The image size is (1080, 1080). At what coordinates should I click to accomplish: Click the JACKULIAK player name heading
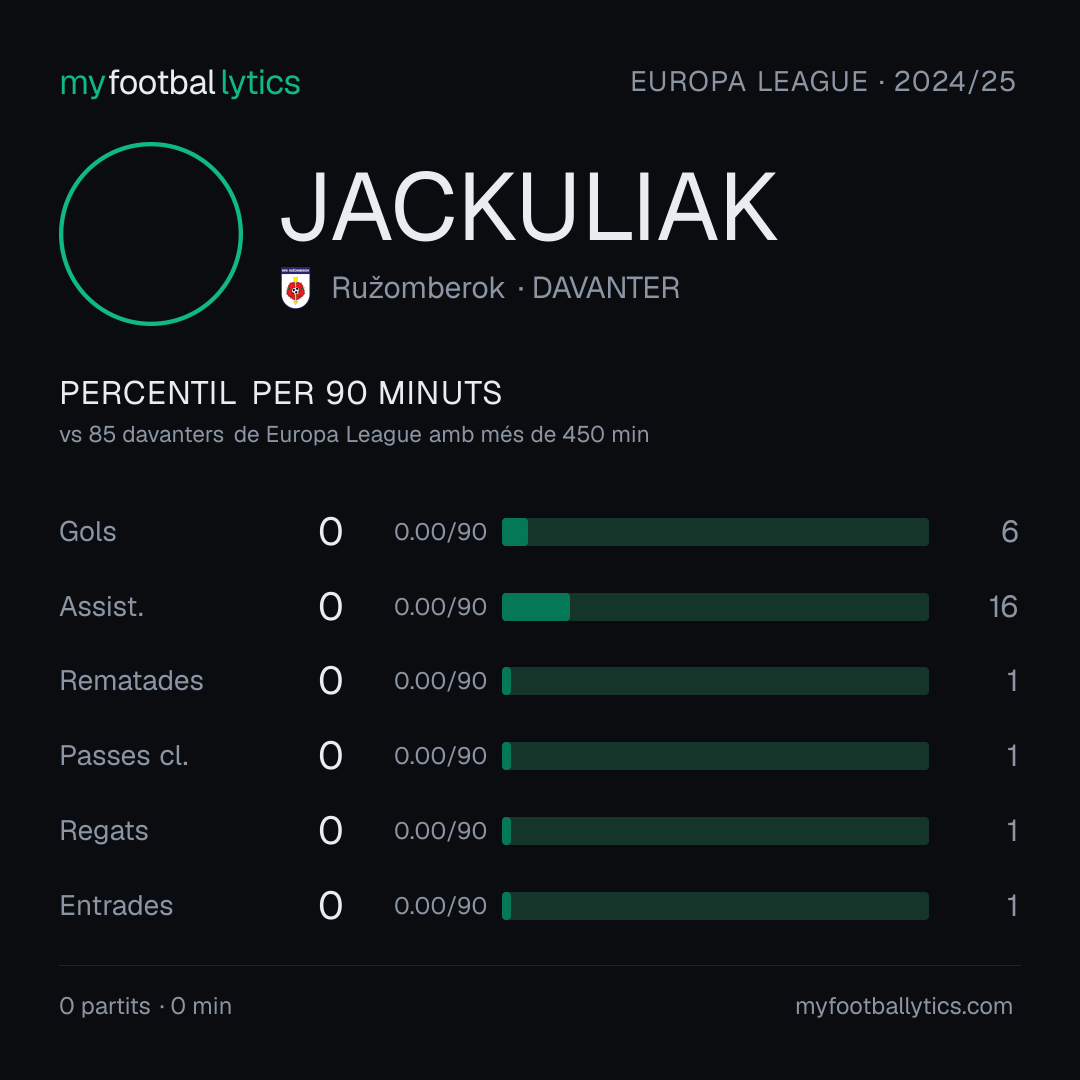pyautogui.click(x=529, y=207)
